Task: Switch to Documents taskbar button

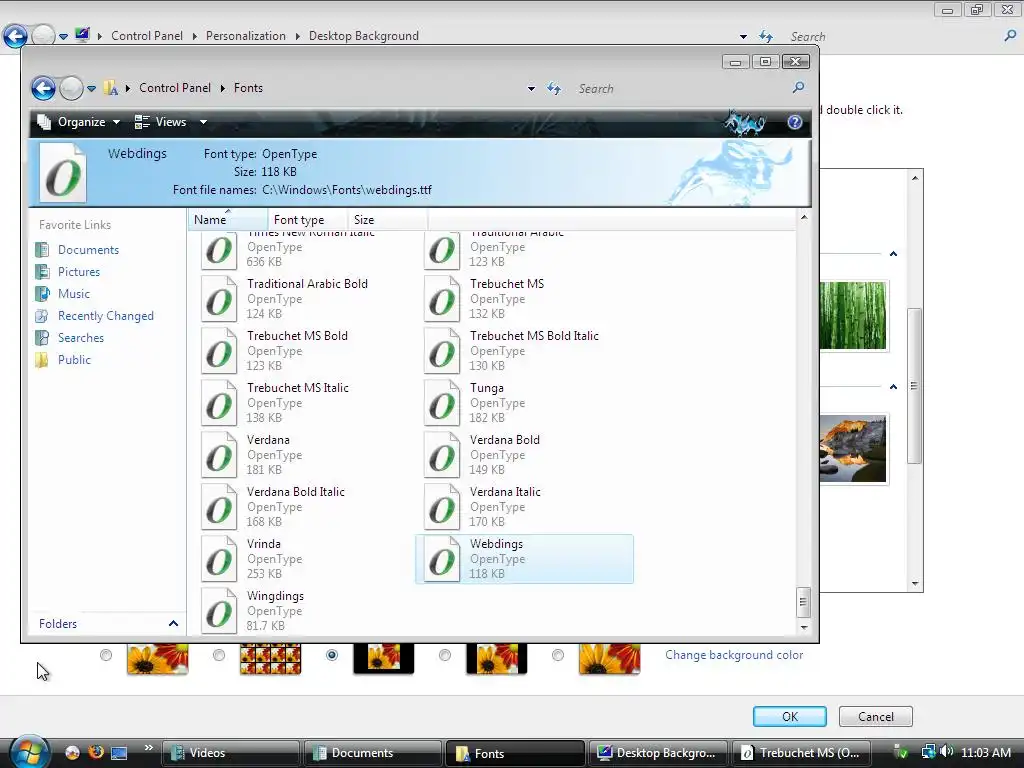Action: [x=372, y=753]
